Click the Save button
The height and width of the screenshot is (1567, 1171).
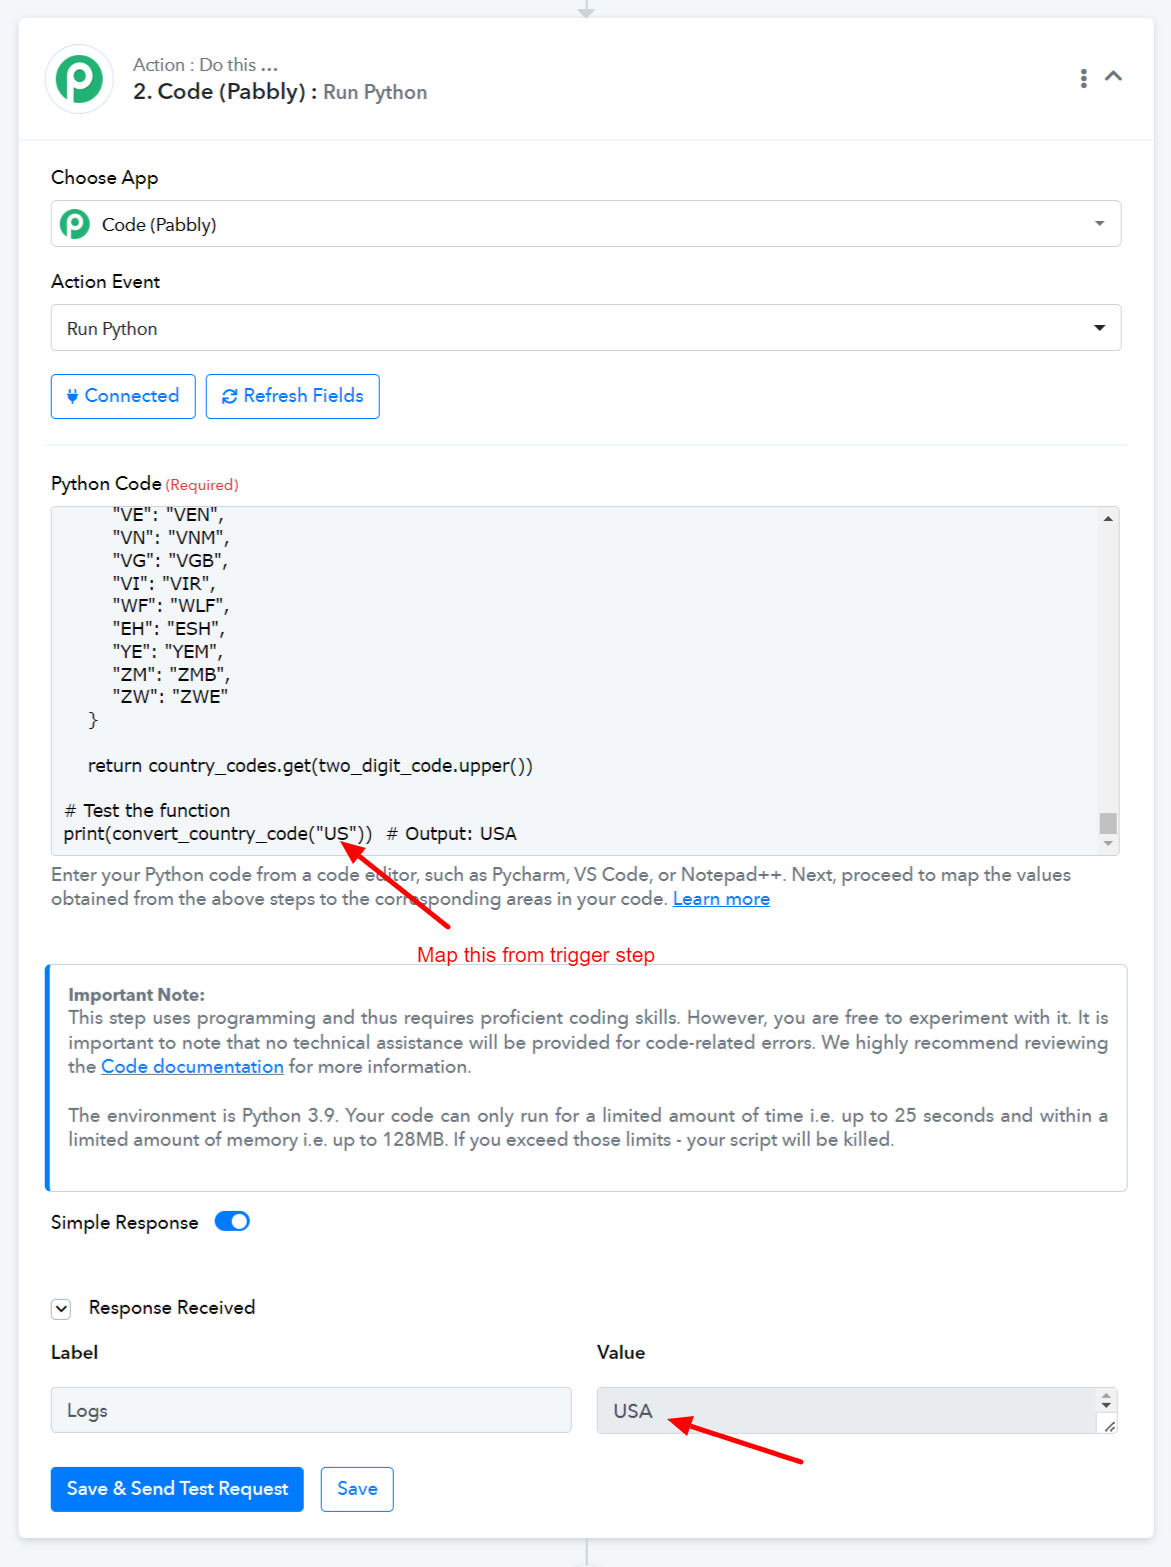[357, 1489]
